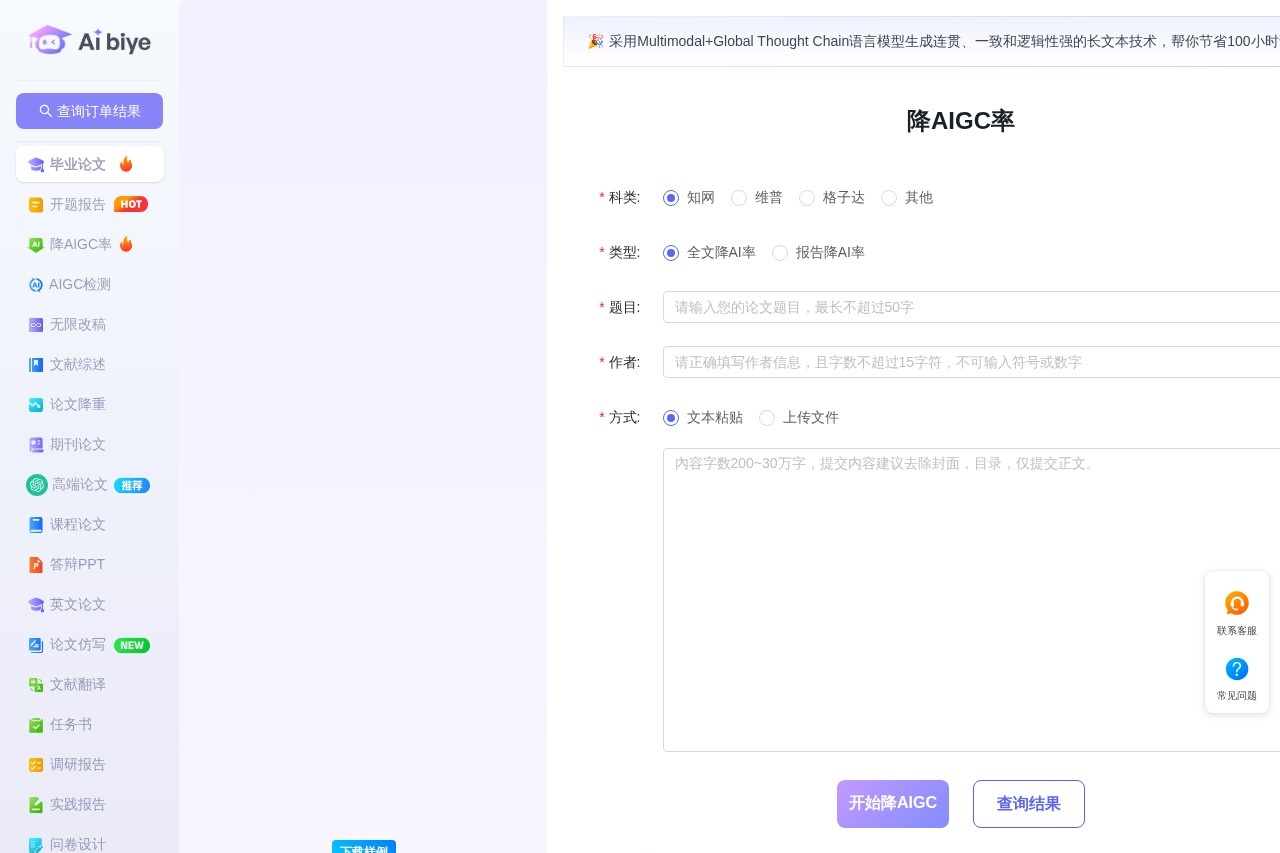The width and height of the screenshot is (1280, 853).
Task: Switch method to 上传文件
Action: tap(767, 418)
